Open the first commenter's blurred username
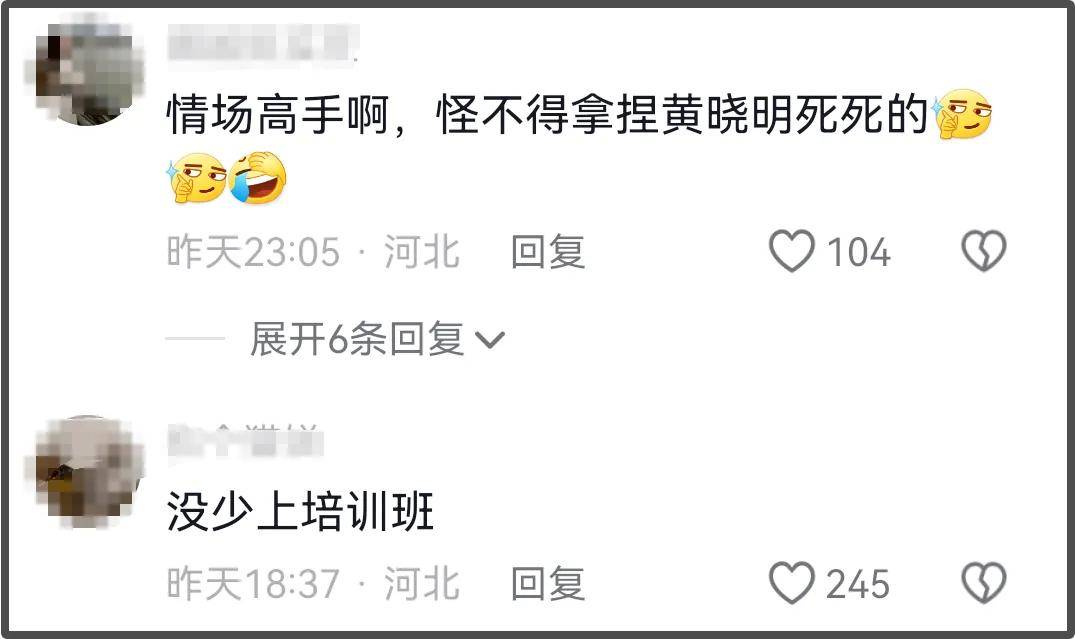1075x639 pixels. 263,45
